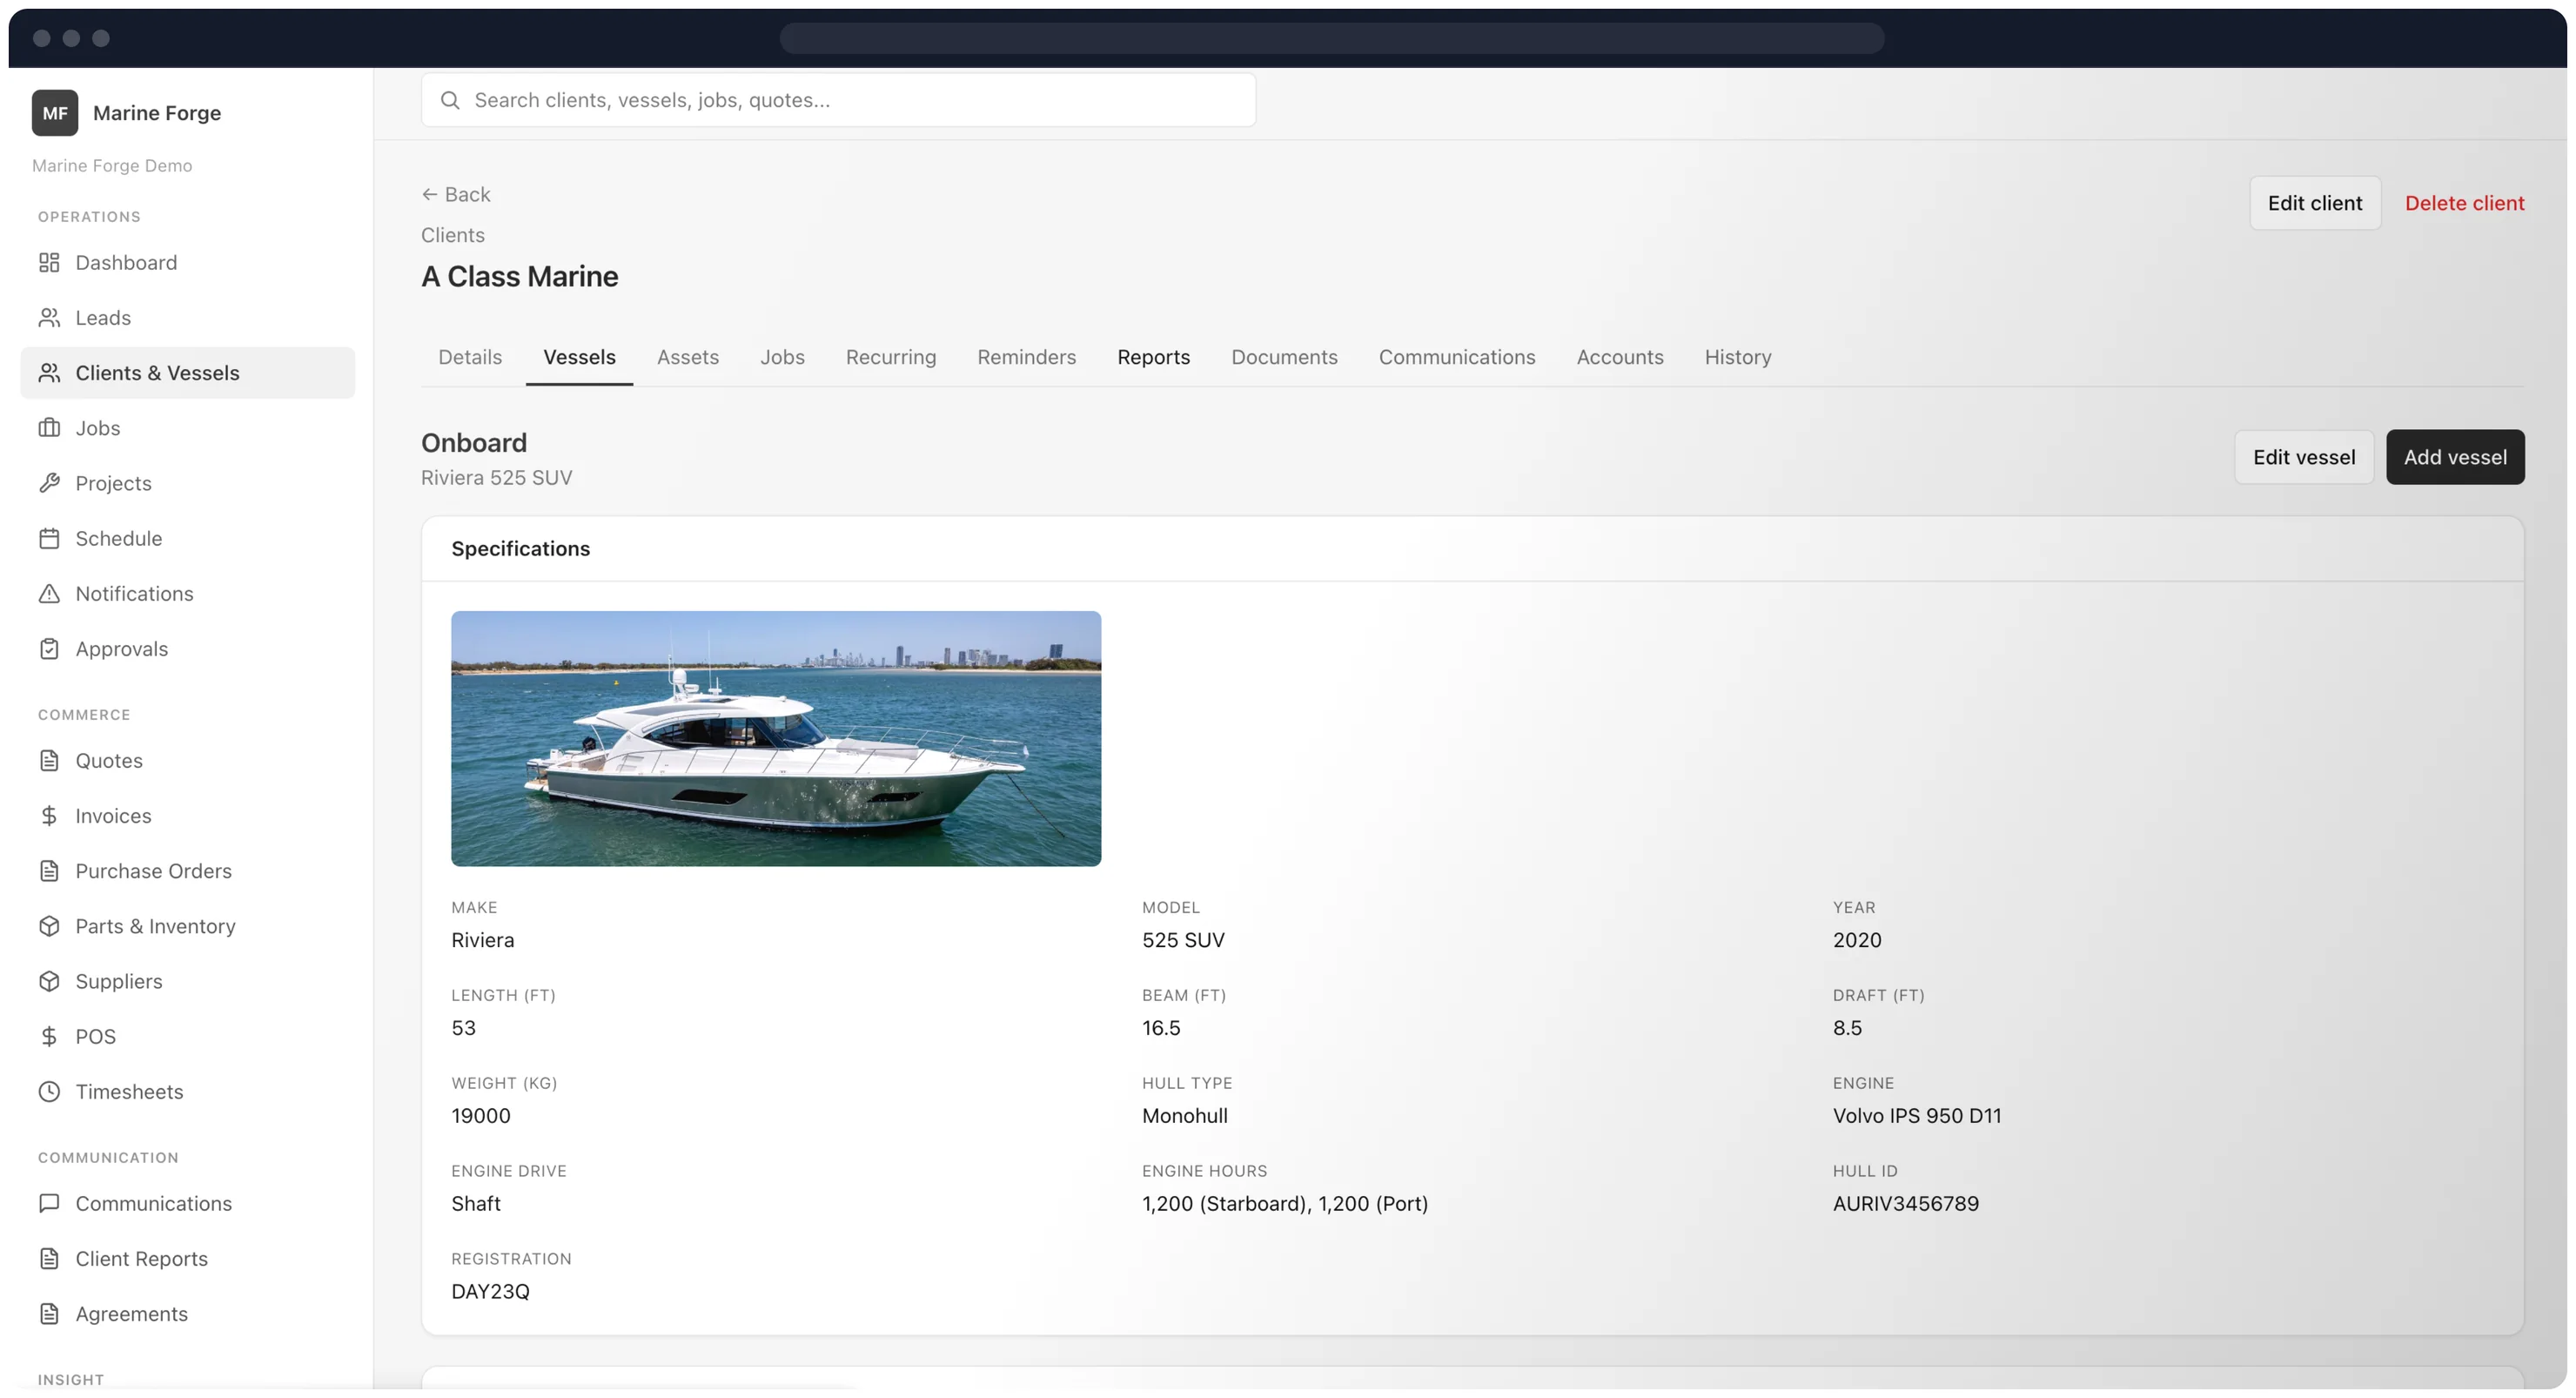2576x1398 pixels.
Task: Click the browser address bar
Action: tap(1331, 38)
